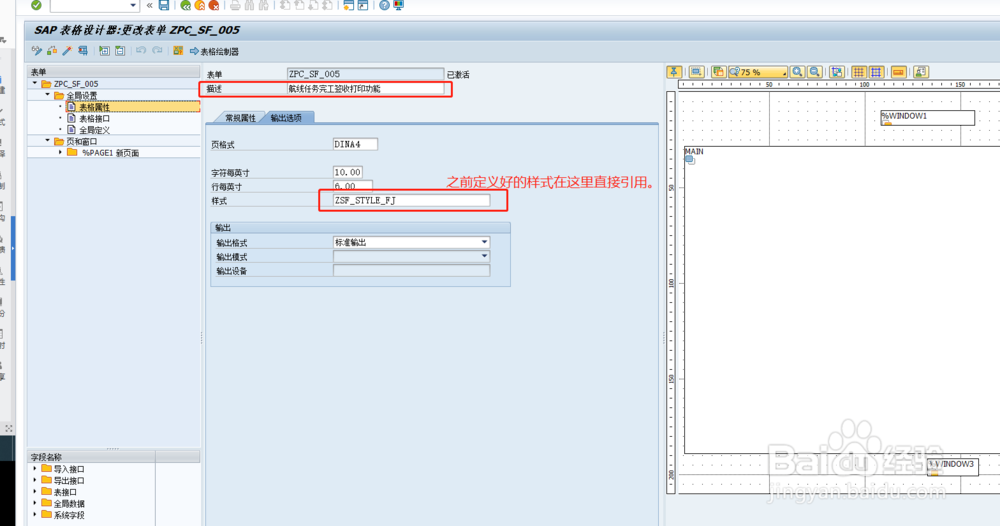Click the Create New Session icon

[348, 5]
